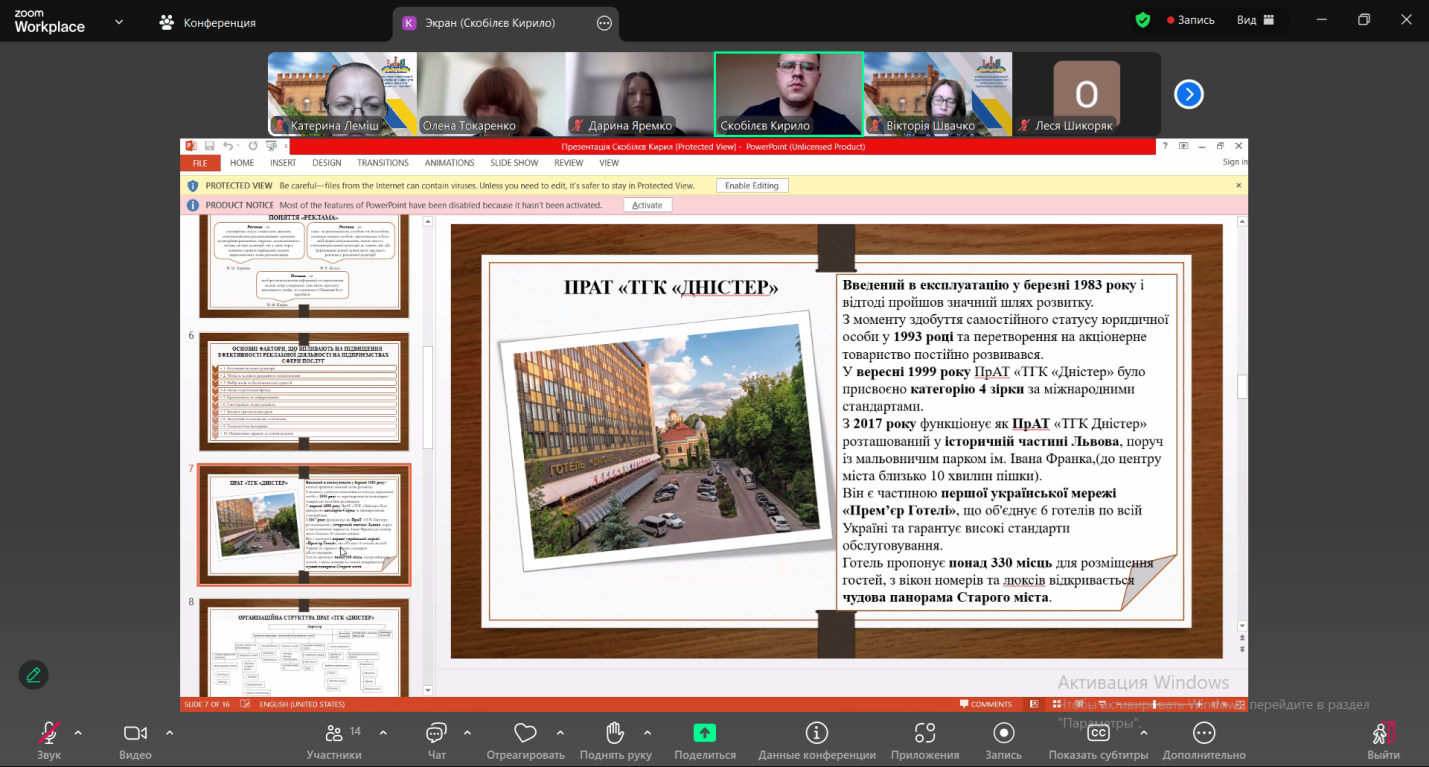Open PowerPoint Help question mark
The height and width of the screenshot is (767, 1429).
[1164, 146]
